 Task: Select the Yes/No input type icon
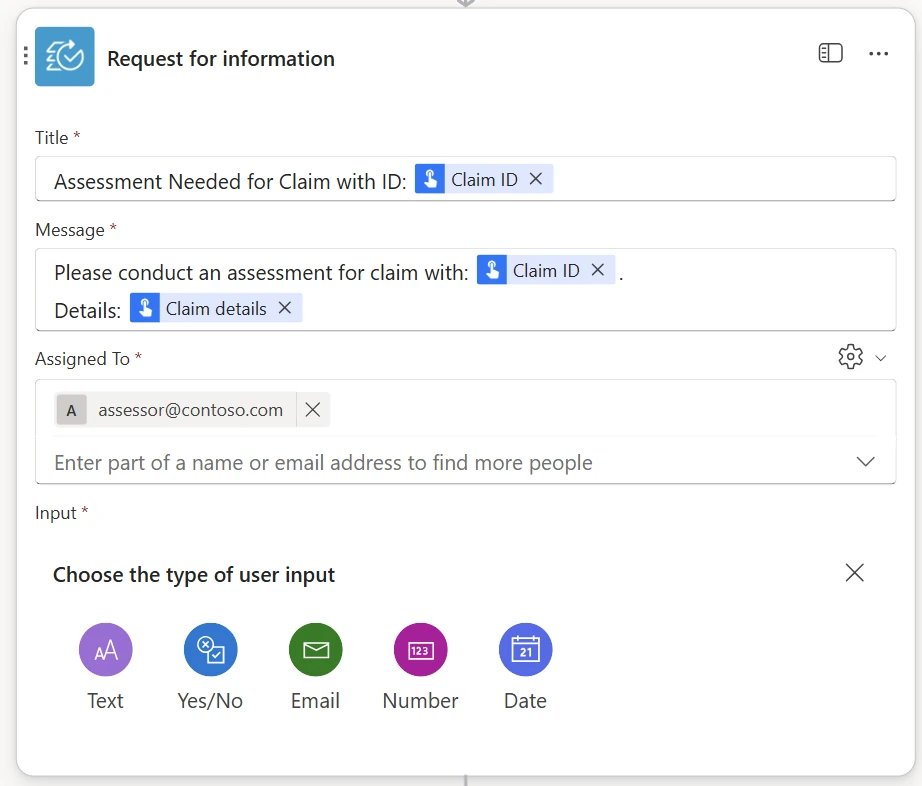coord(210,649)
